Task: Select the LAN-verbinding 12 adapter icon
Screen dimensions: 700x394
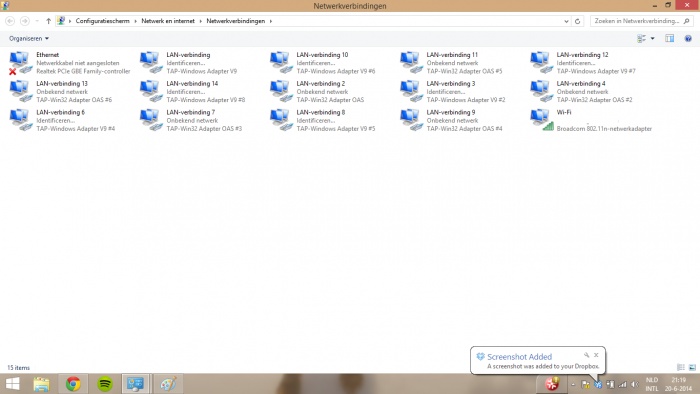Action: (542, 62)
